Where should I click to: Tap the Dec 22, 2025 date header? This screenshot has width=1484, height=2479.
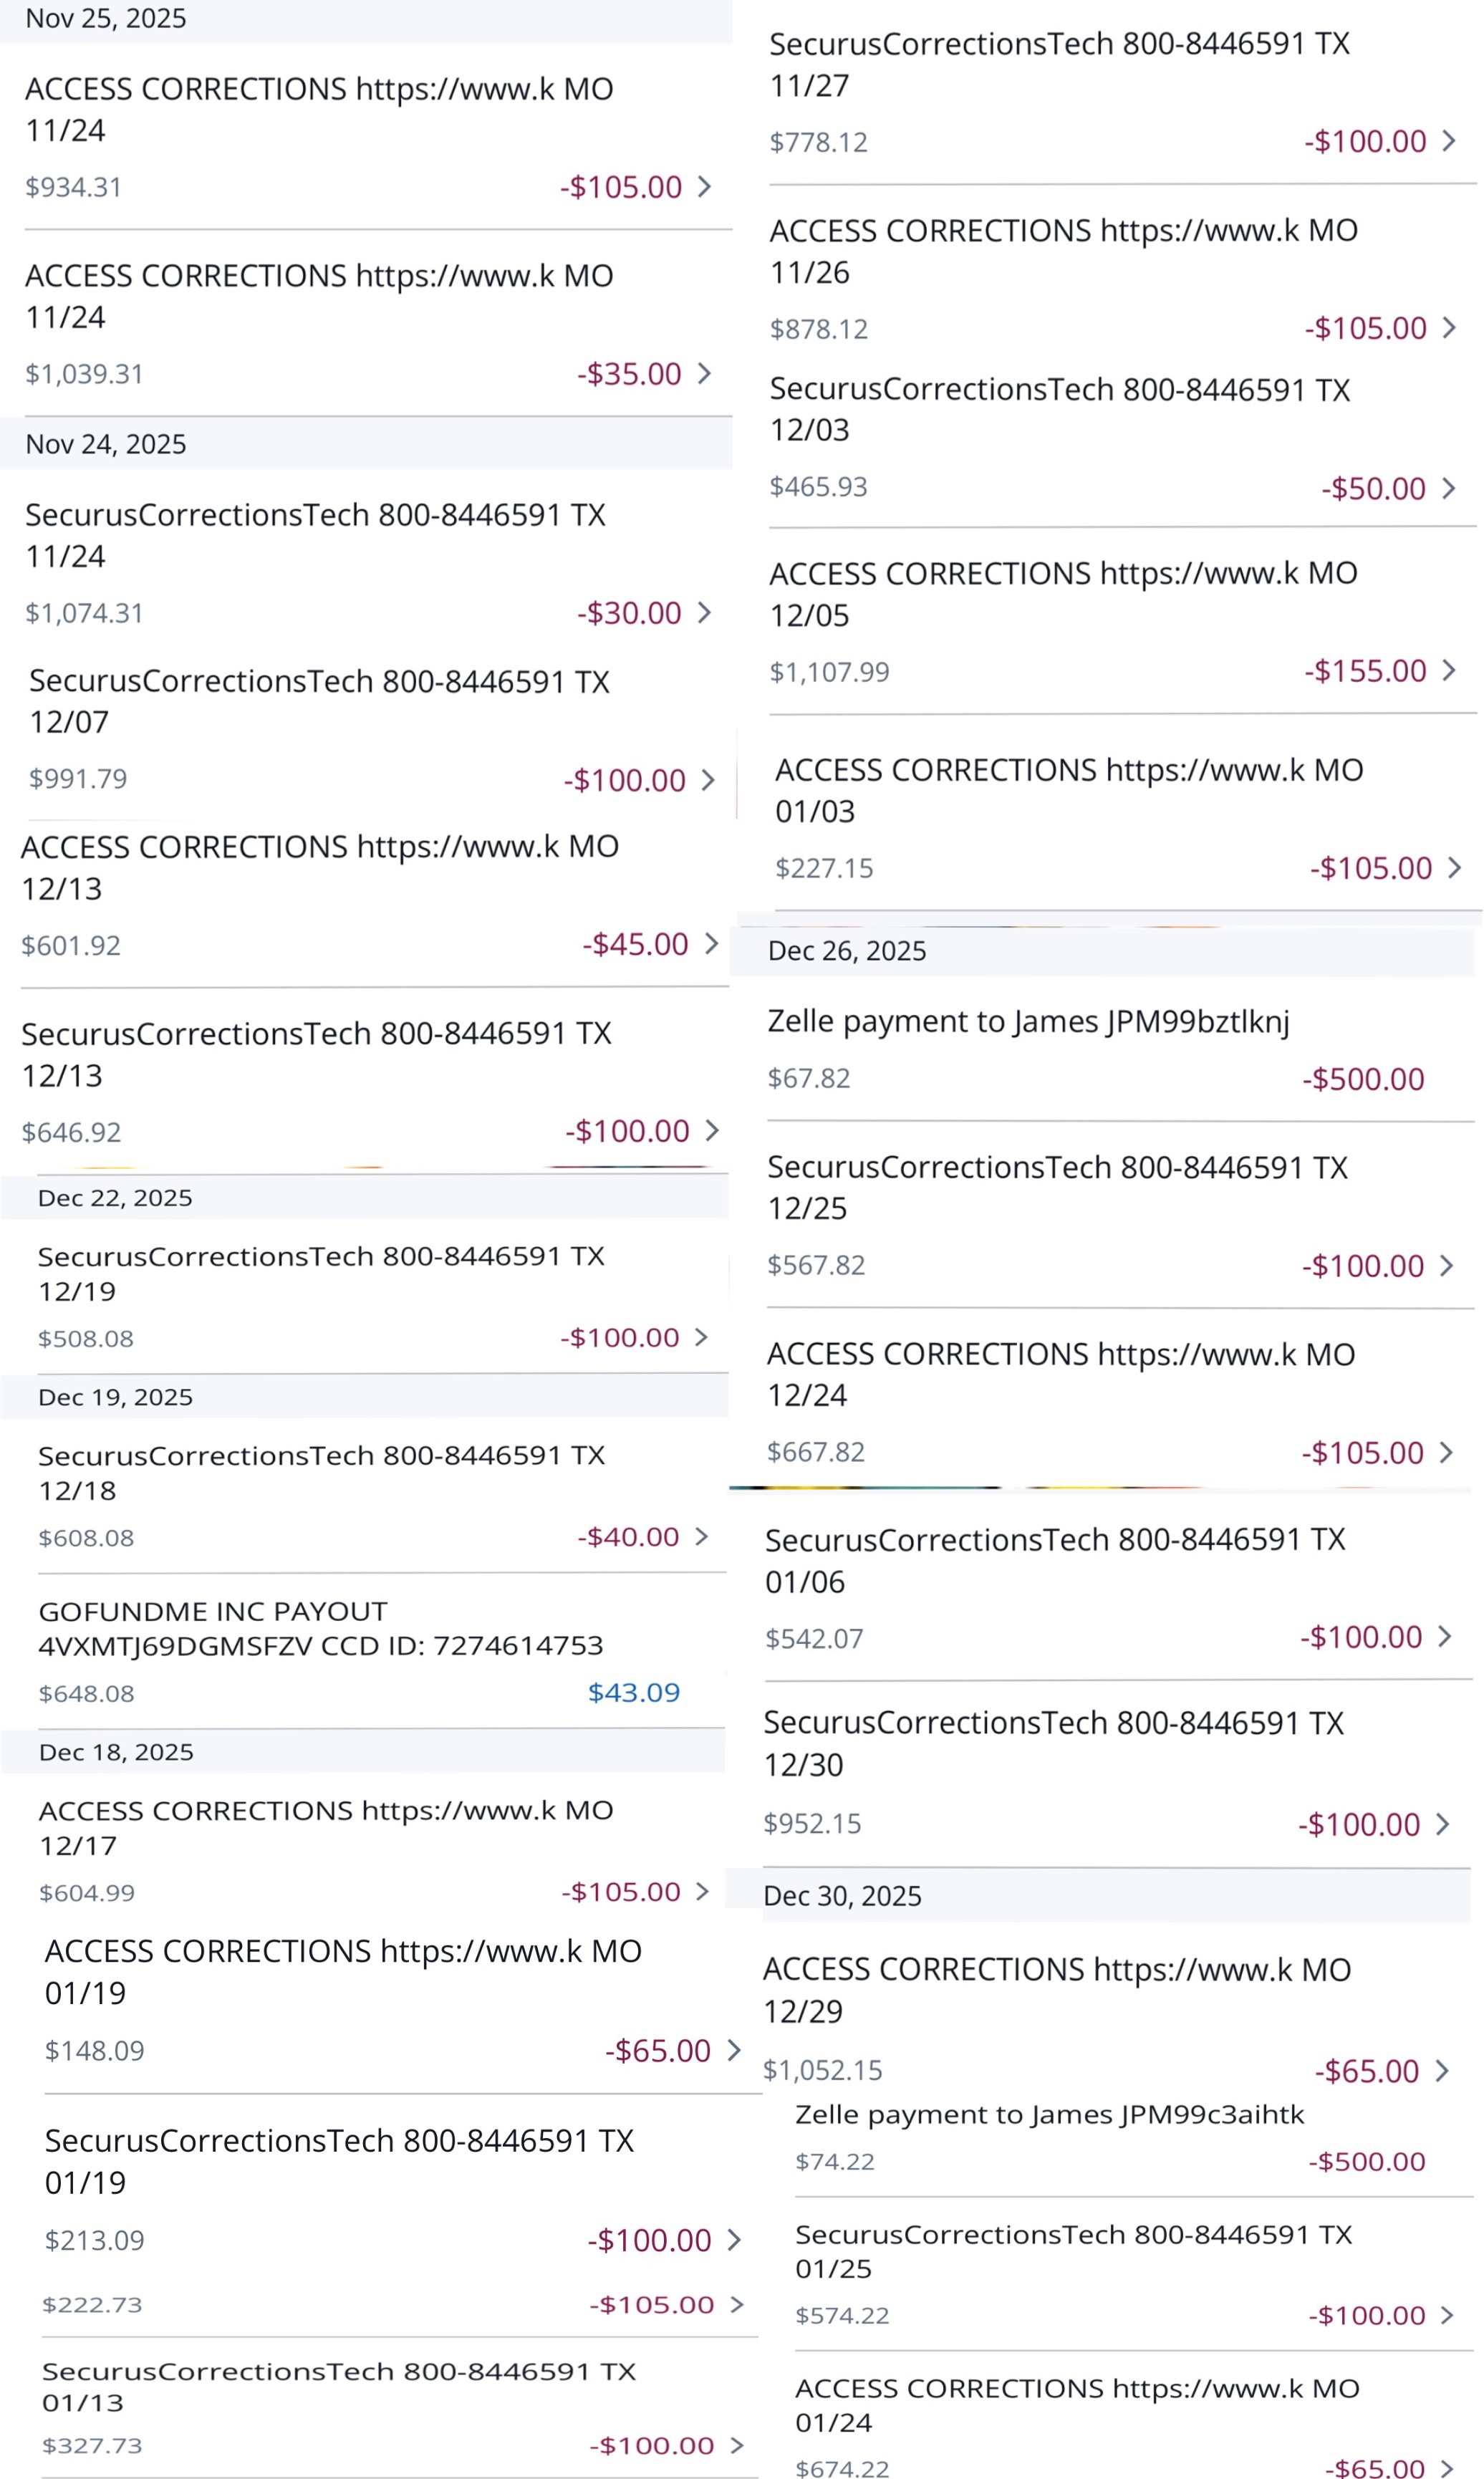point(115,1198)
